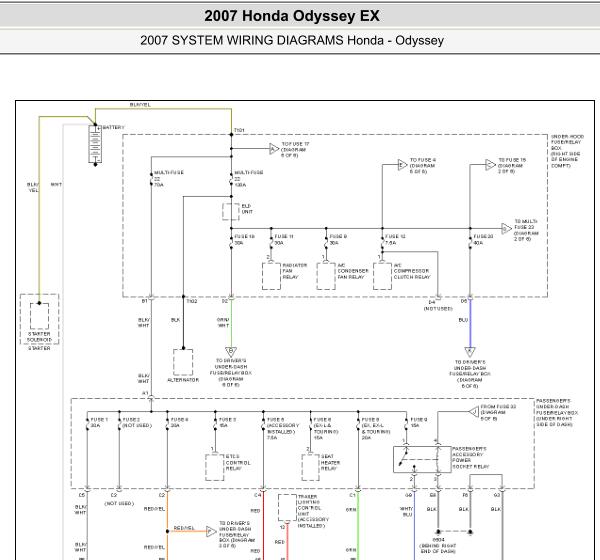Select the A/C COMPRESSOR CLUTCH RELAY label
Screen dimensions: 600x560
pos(412,271)
